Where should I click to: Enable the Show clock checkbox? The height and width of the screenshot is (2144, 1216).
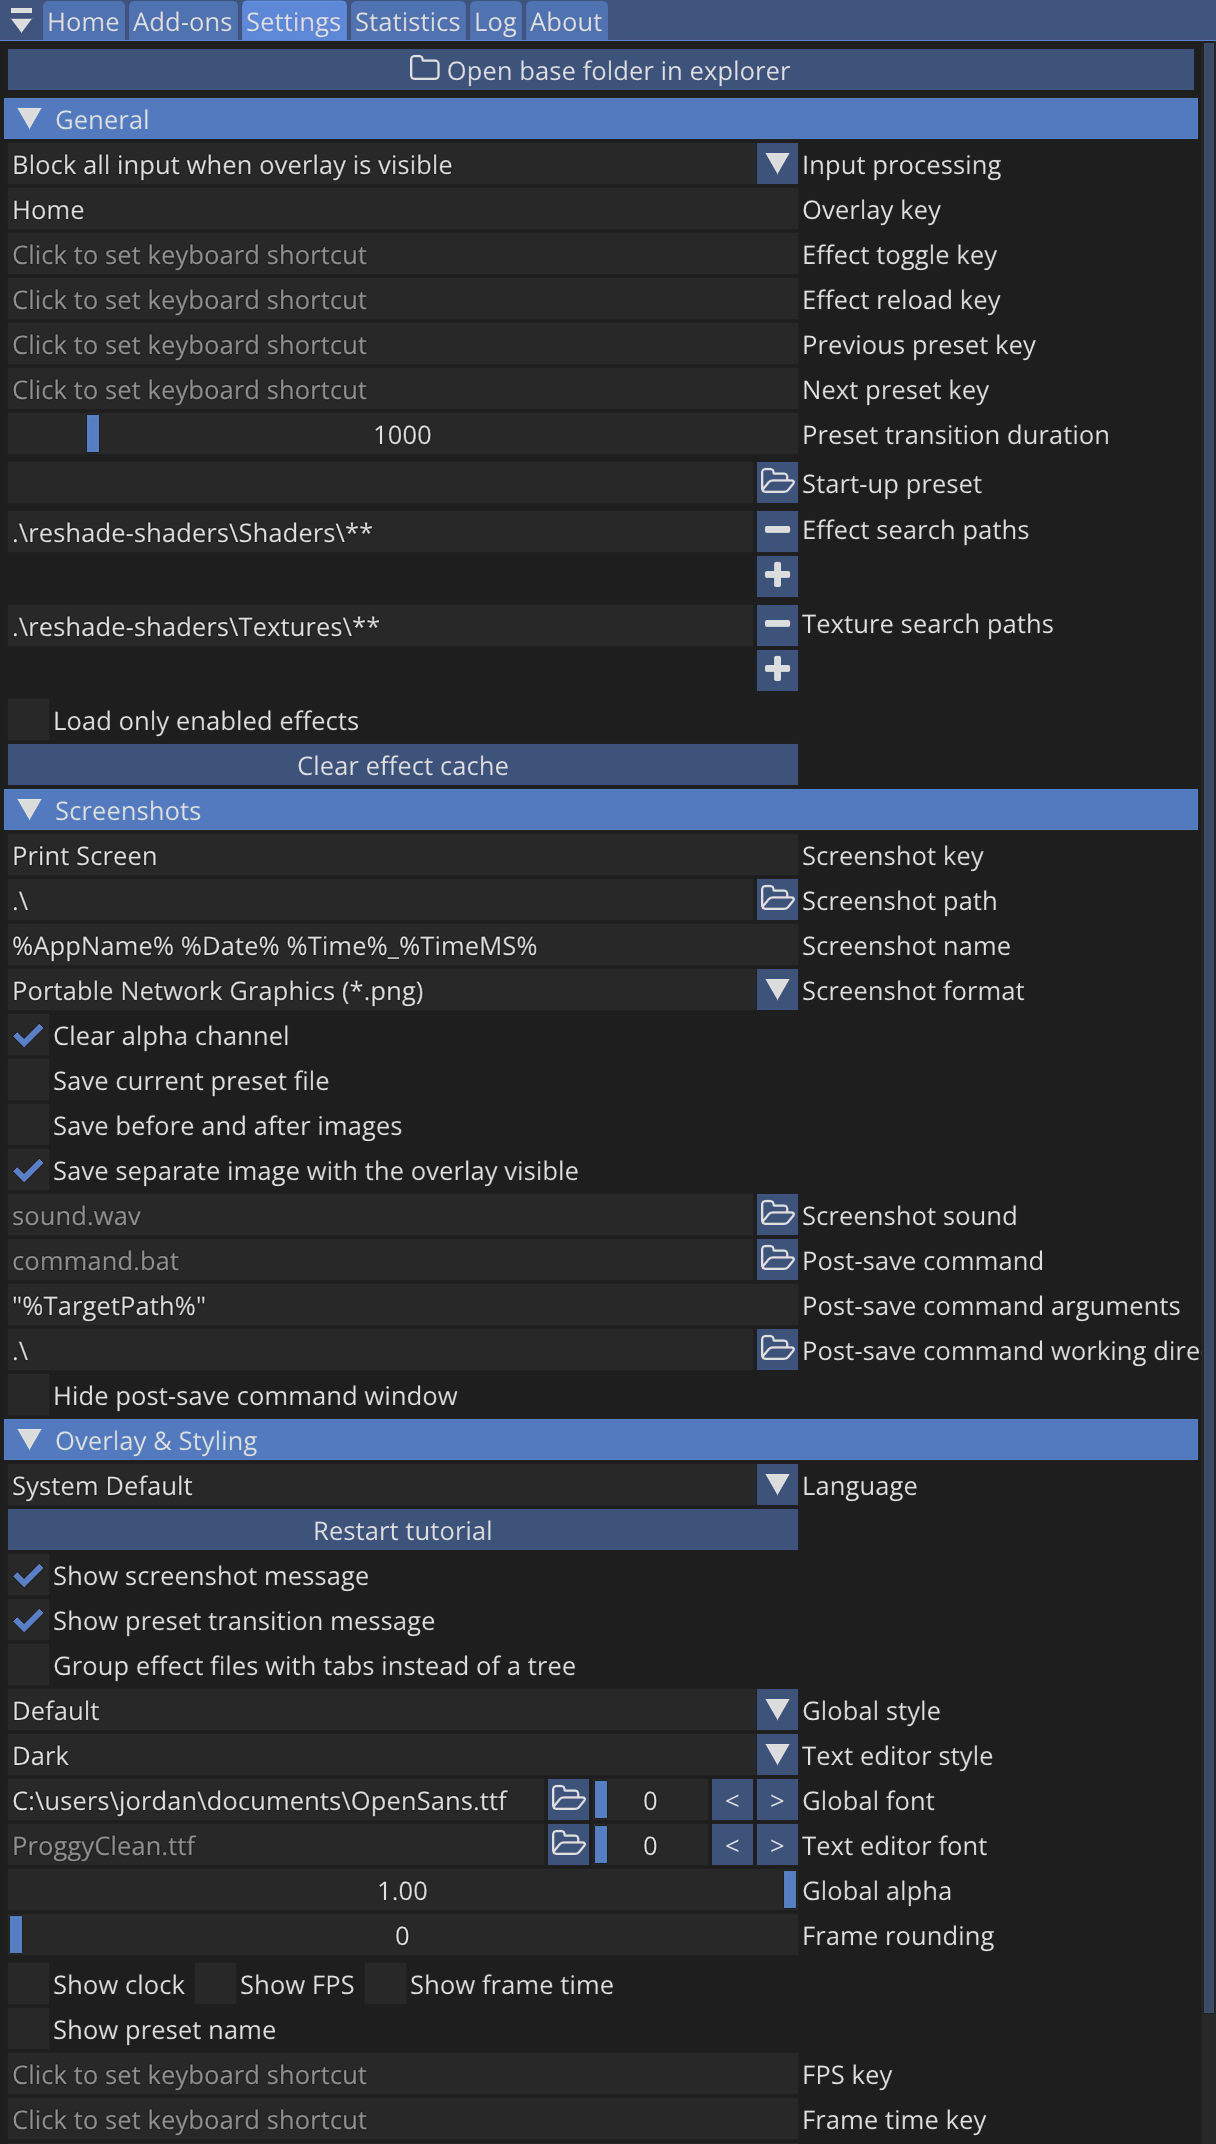point(28,1984)
